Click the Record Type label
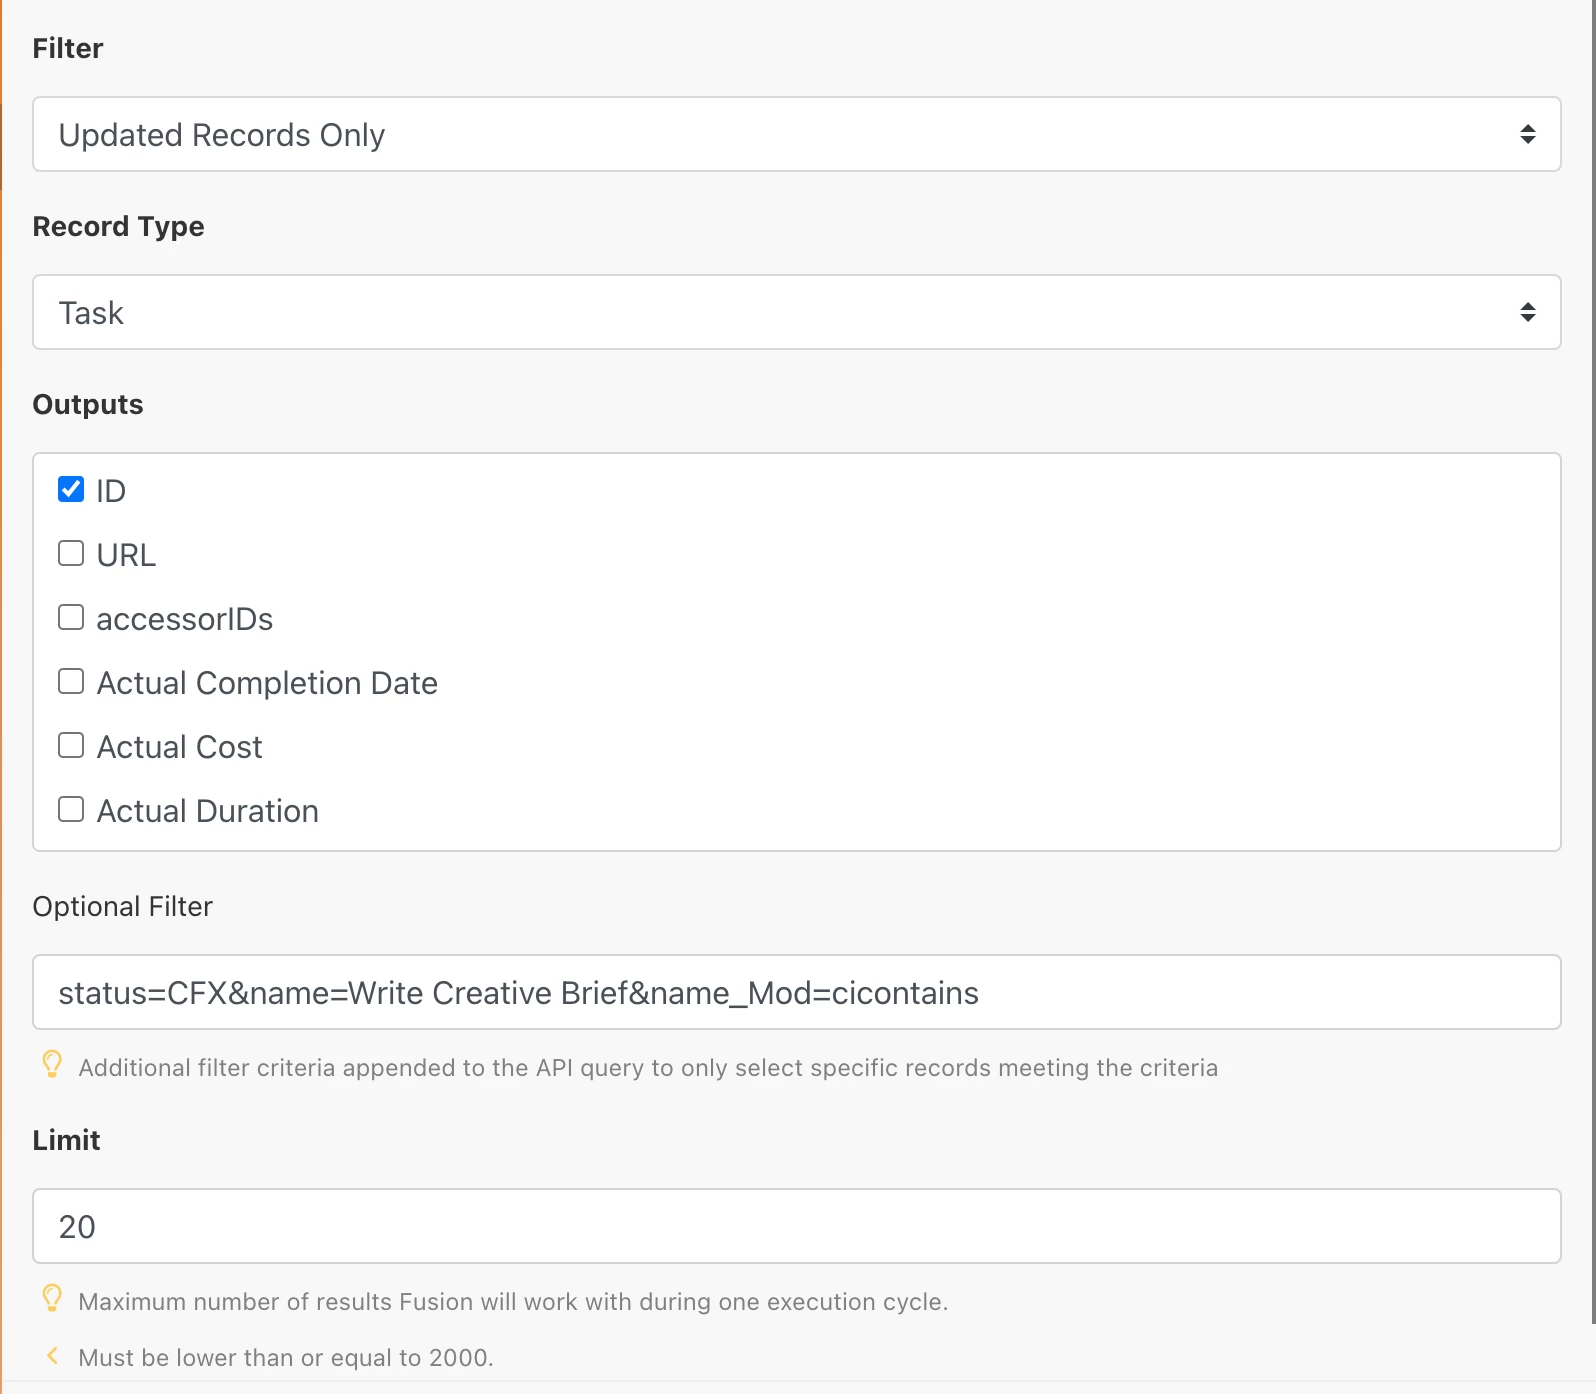1596x1394 pixels. [118, 226]
